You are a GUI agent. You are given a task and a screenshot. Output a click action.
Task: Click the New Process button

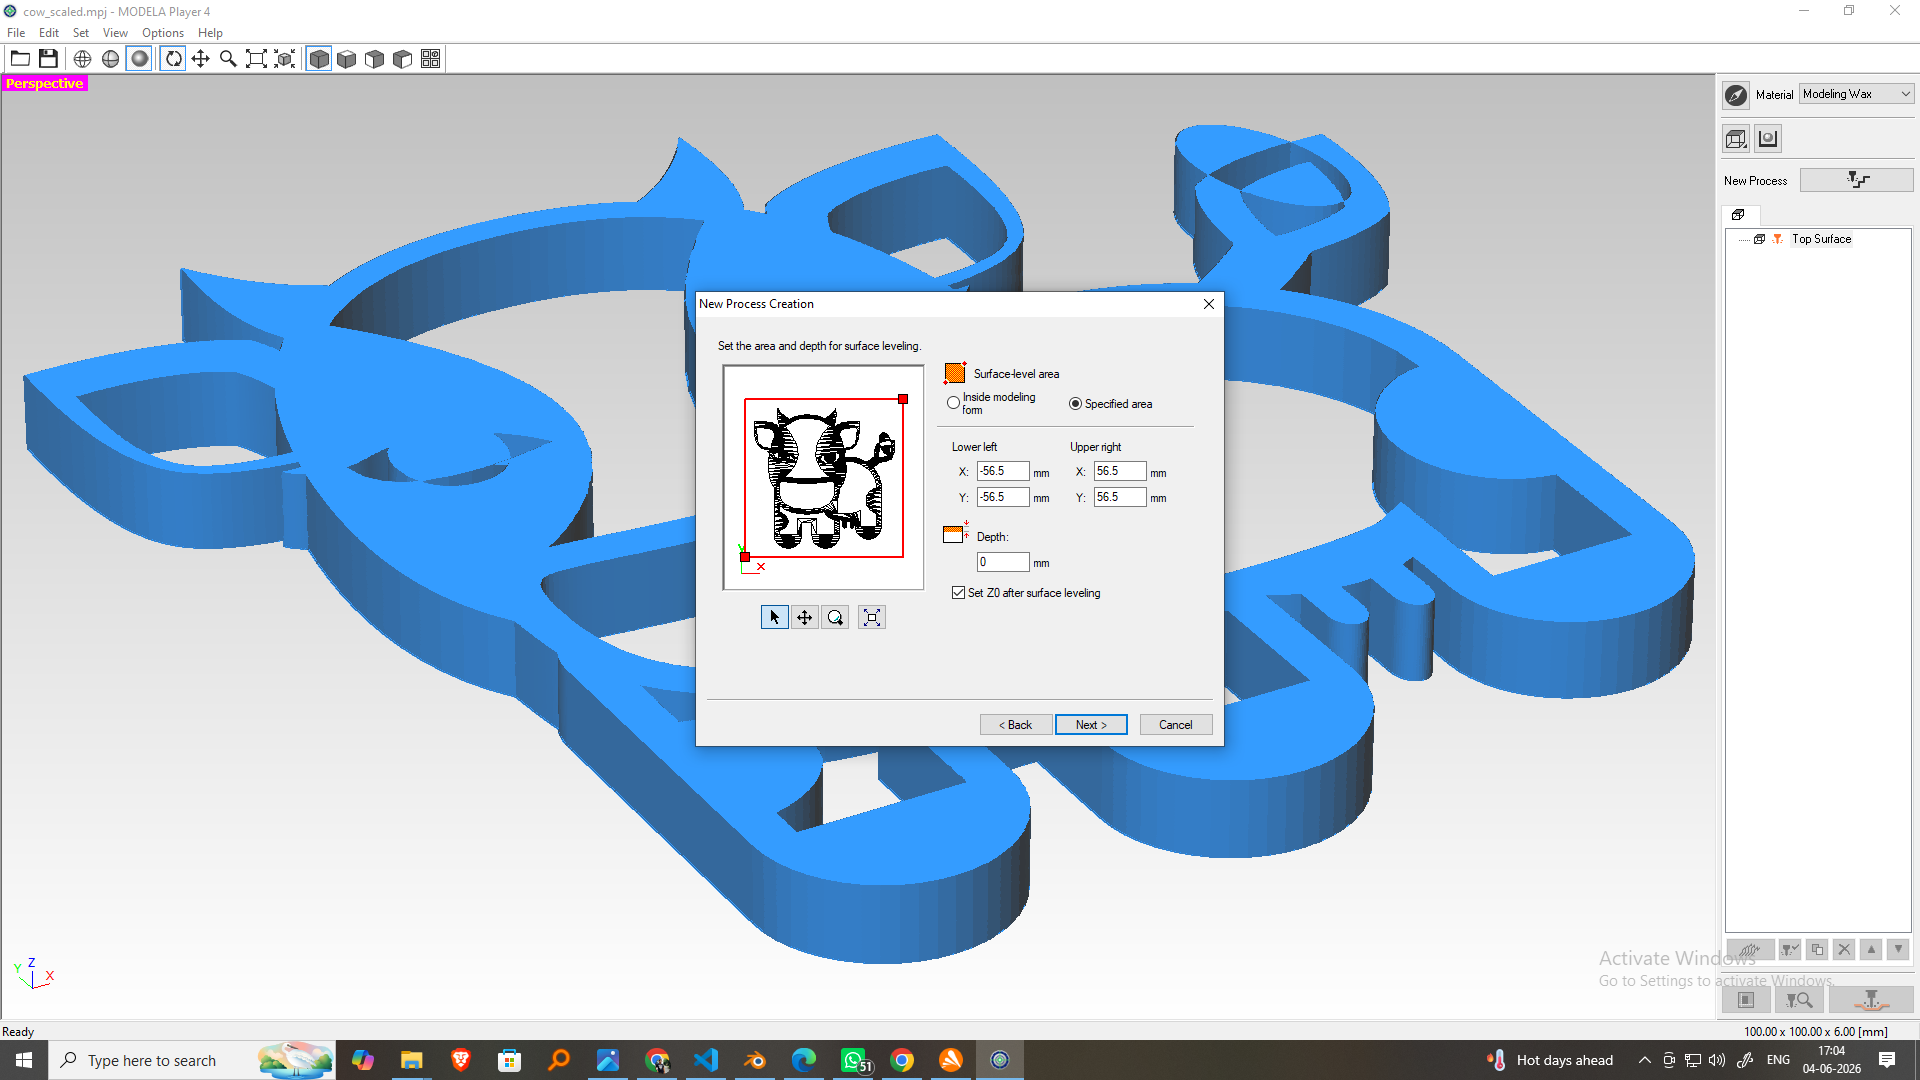1857,180
